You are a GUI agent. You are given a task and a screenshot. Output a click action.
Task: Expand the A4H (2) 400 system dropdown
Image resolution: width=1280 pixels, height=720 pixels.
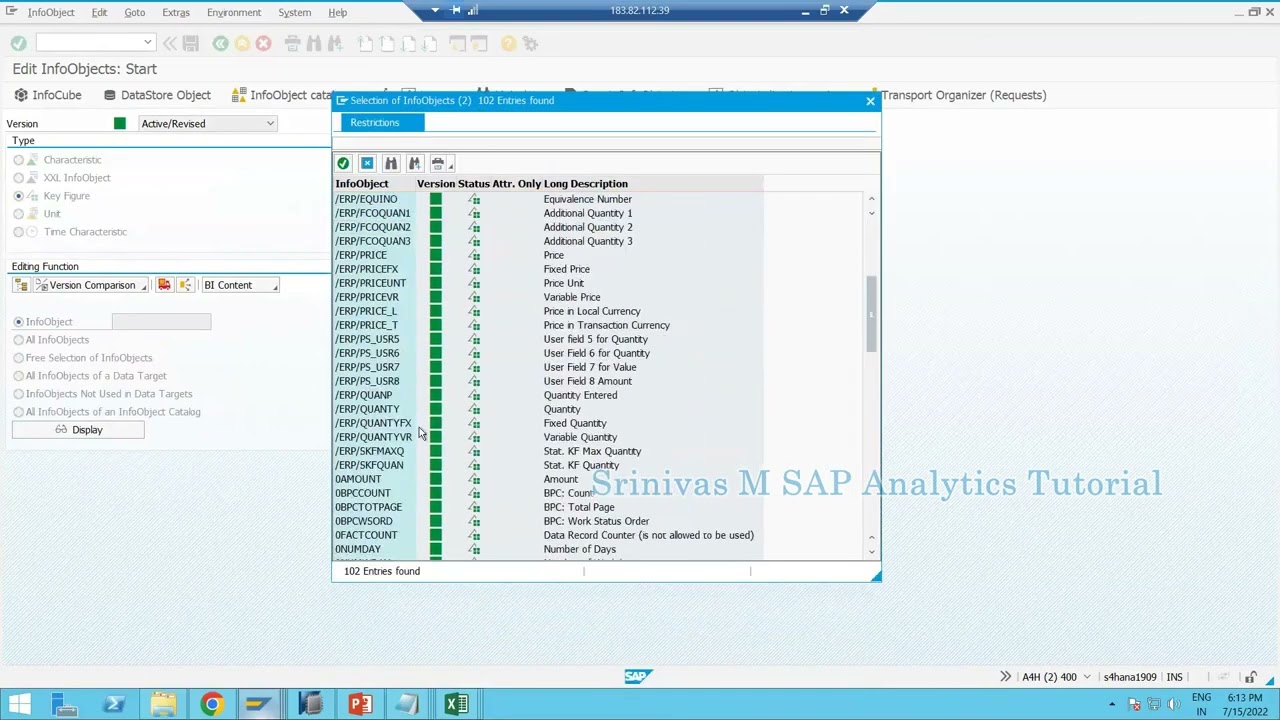tap(1087, 677)
